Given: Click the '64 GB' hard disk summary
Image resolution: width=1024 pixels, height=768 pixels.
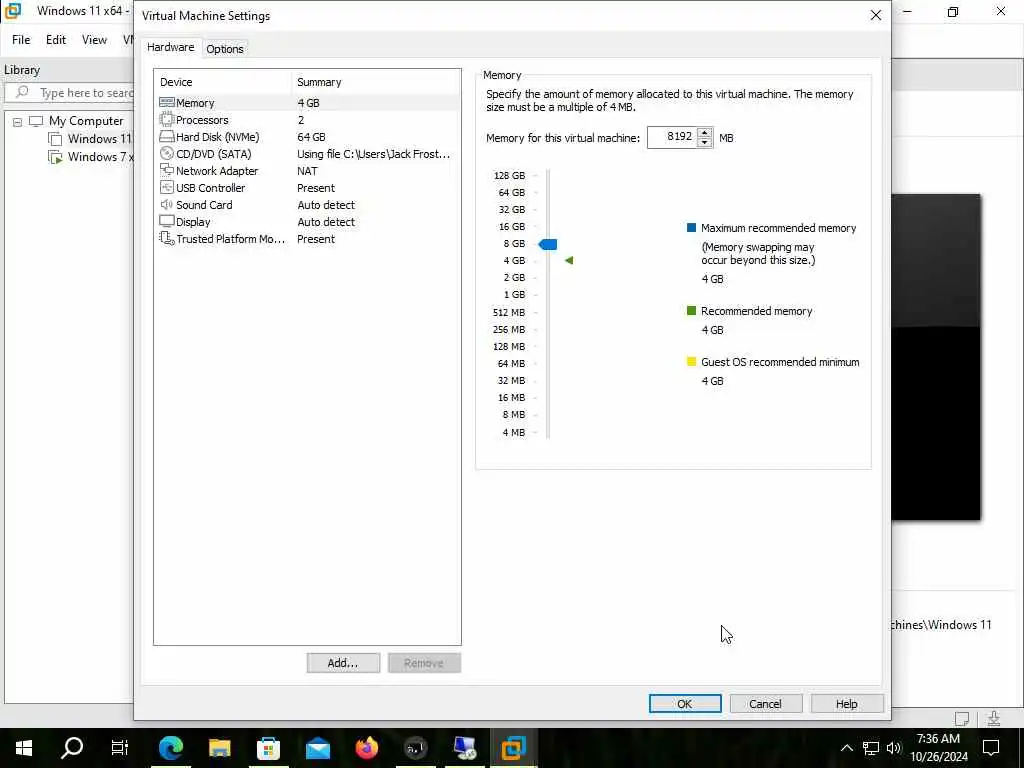Looking at the screenshot, I should (x=311, y=136).
